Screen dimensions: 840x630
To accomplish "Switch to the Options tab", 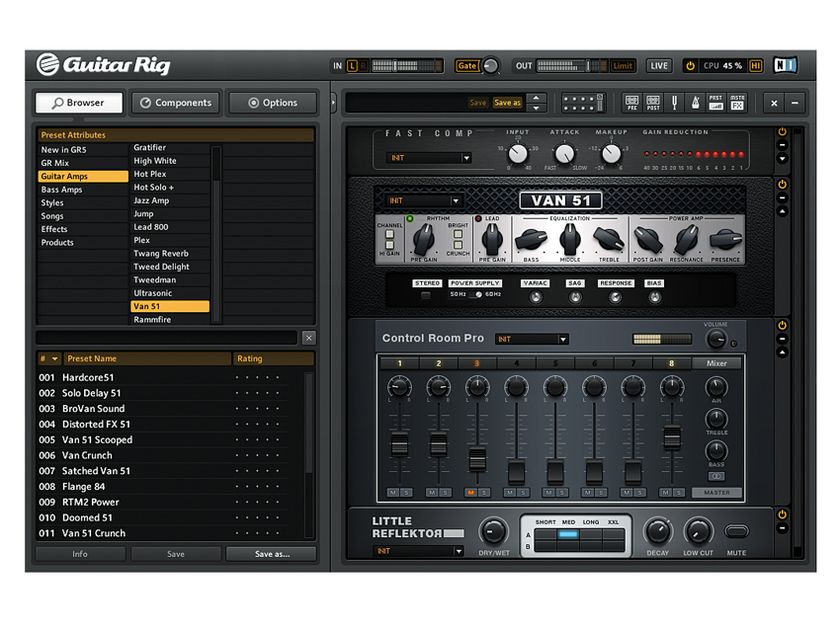I will coord(272,102).
